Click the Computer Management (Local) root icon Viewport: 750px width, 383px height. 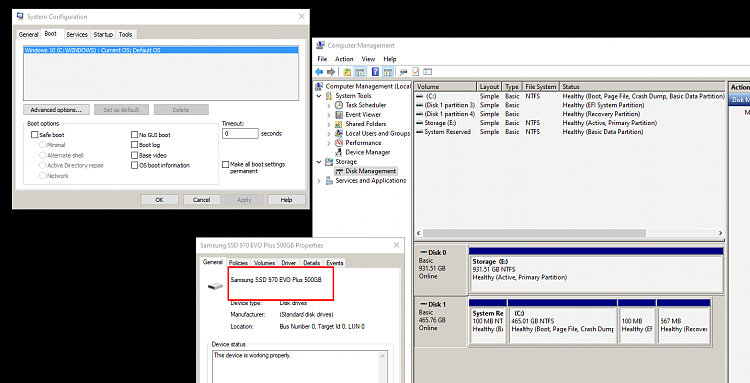(320, 86)
